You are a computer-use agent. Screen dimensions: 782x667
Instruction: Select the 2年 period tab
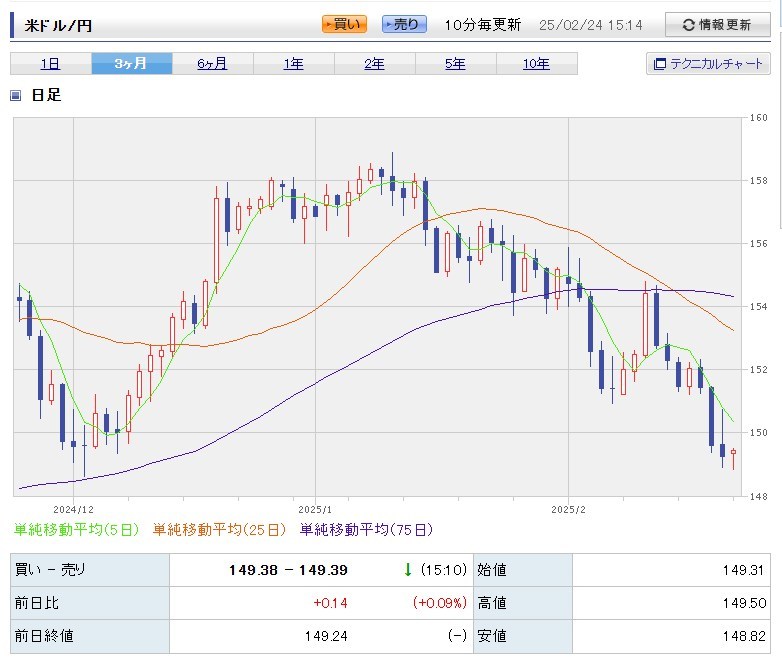pos(374,64)
